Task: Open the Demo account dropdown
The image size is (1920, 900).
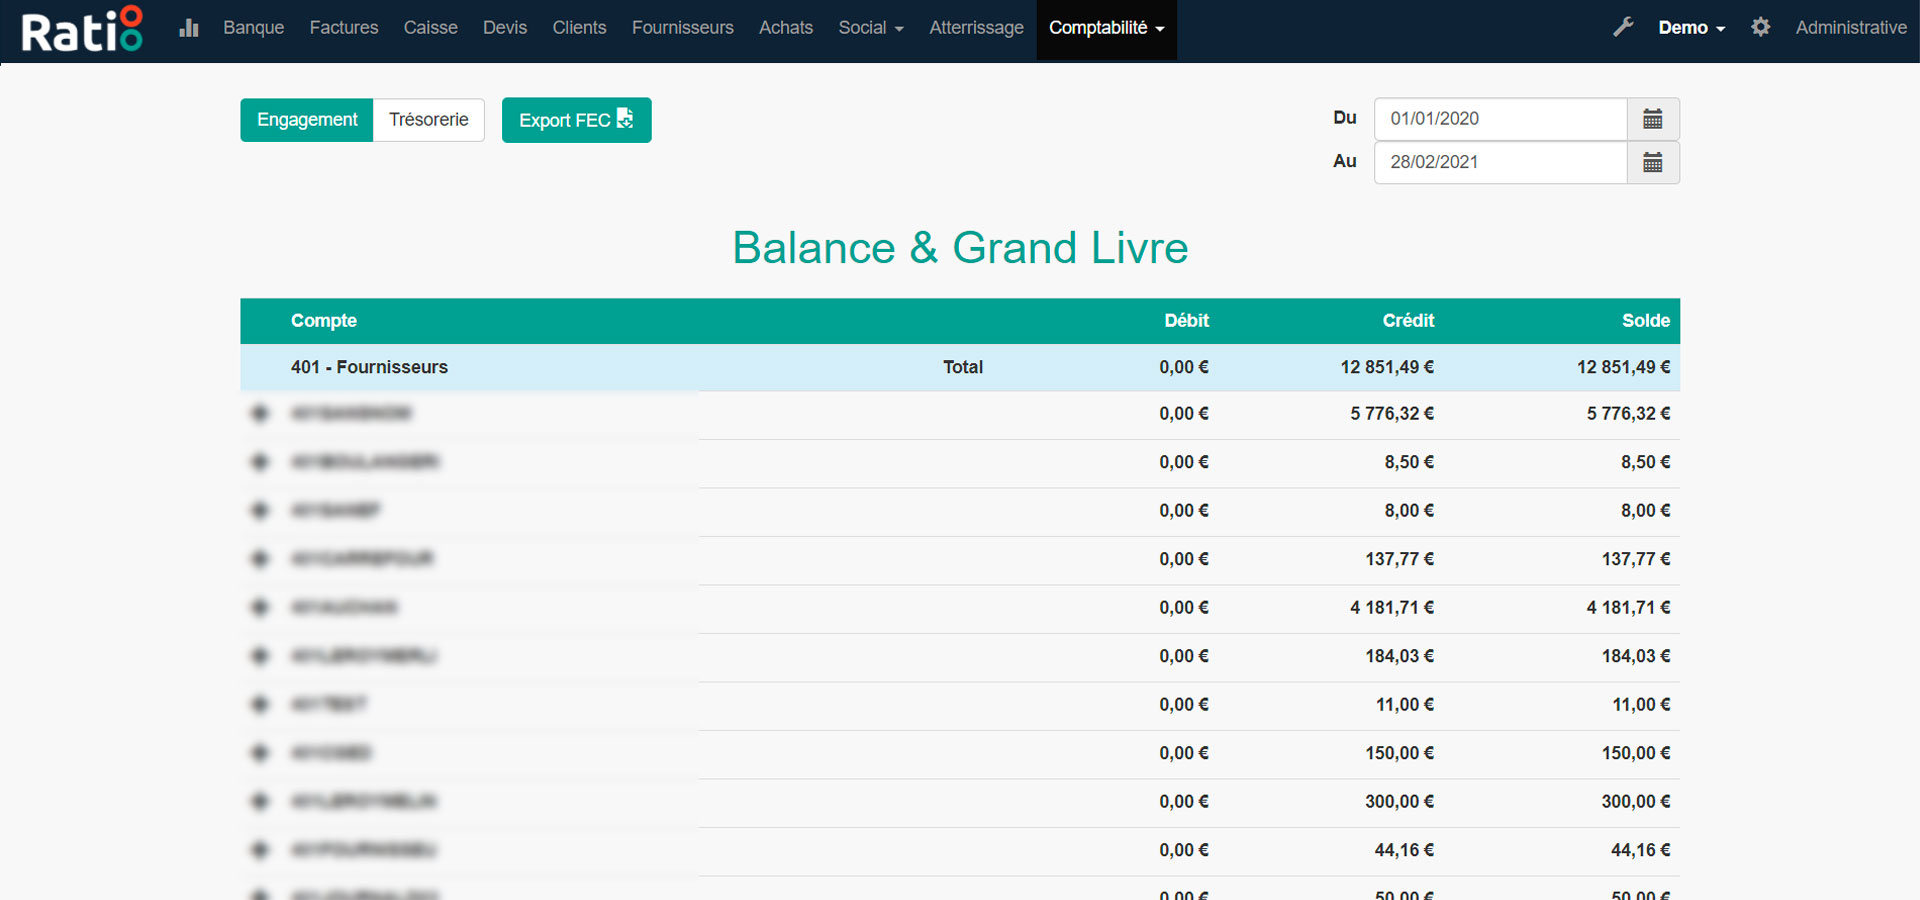Action: pos(1691,28)
